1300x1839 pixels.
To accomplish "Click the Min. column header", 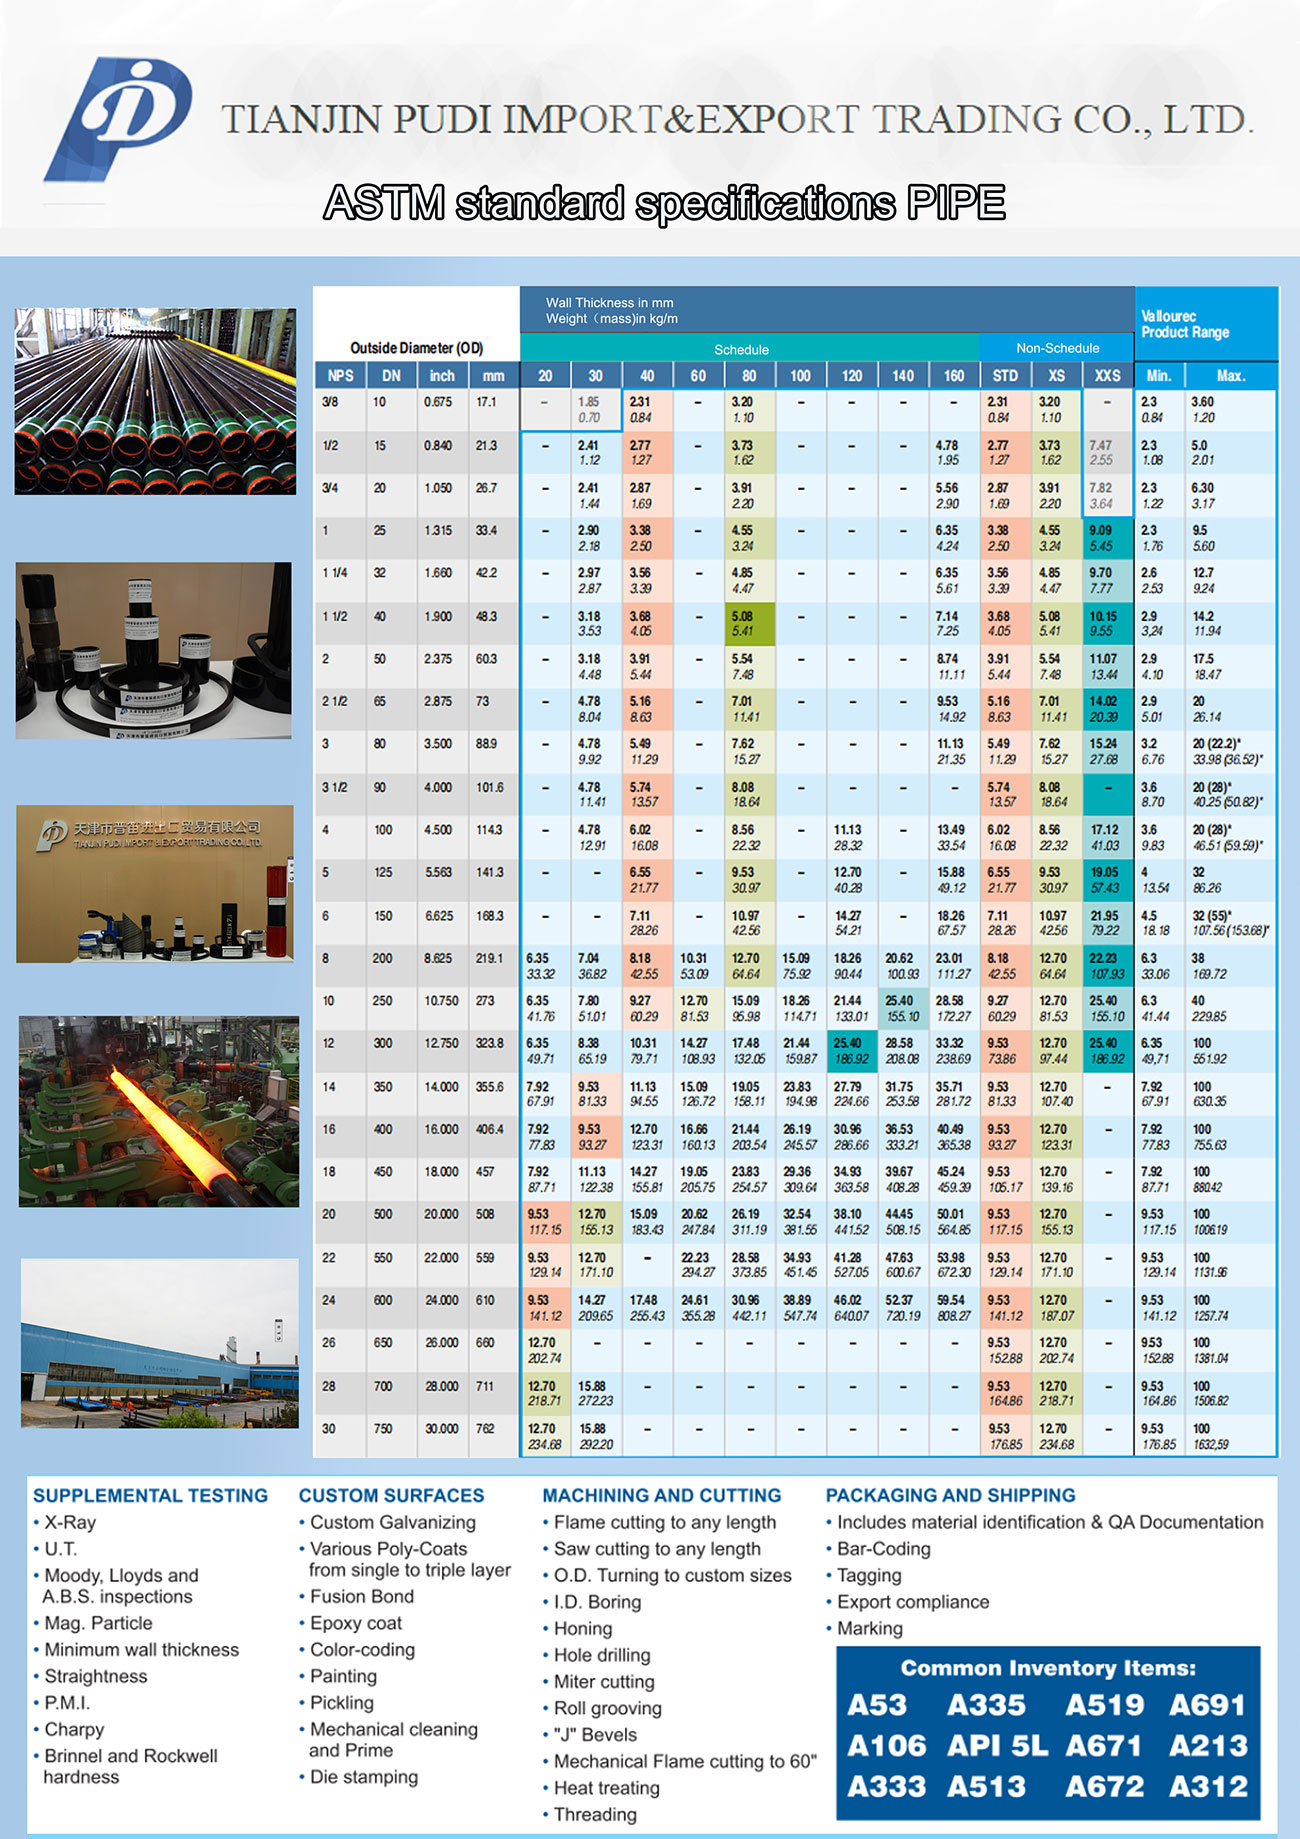I will [x=1159, y=376].
